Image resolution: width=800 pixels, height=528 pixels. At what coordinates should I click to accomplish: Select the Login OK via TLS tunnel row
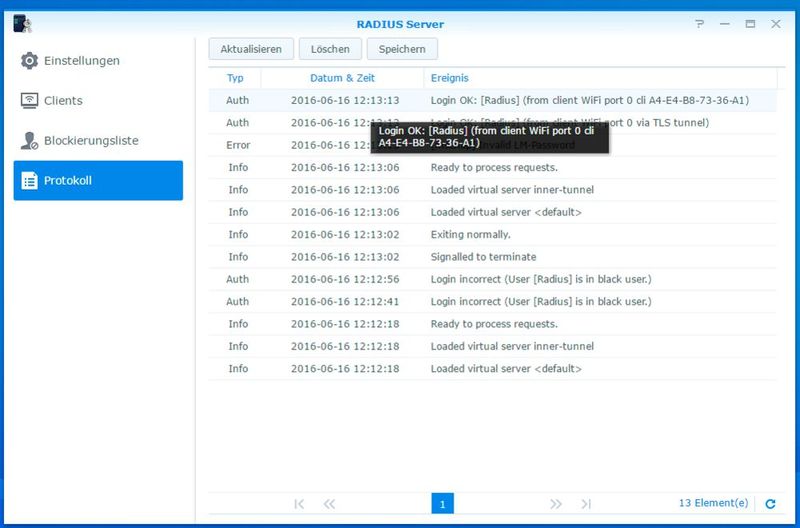point(492,122)
